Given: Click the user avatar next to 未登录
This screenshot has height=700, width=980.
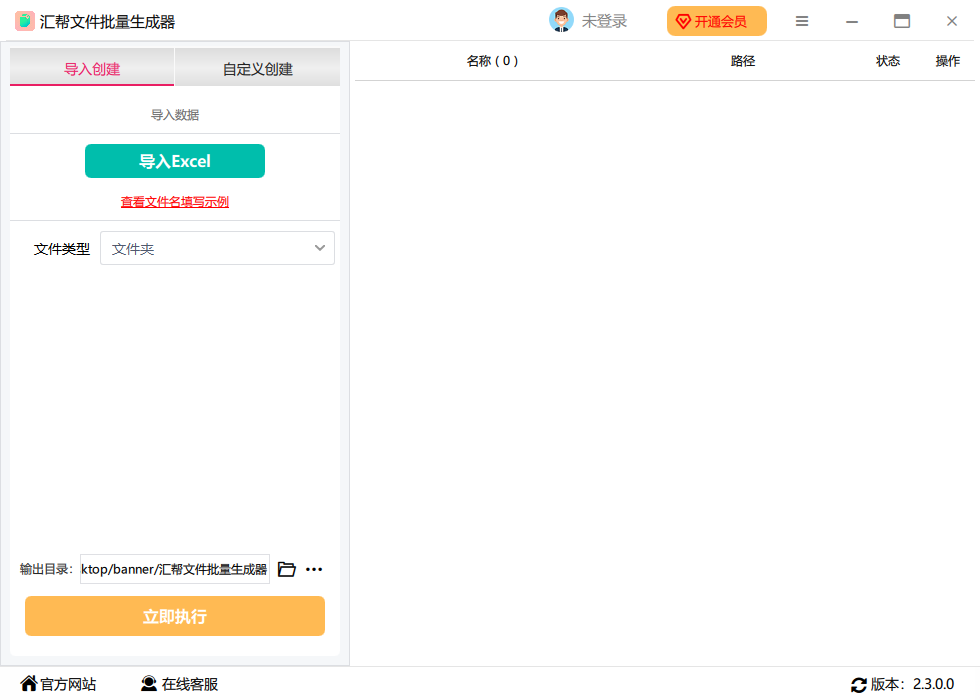Looking at the screenshot, I should 562,20.
